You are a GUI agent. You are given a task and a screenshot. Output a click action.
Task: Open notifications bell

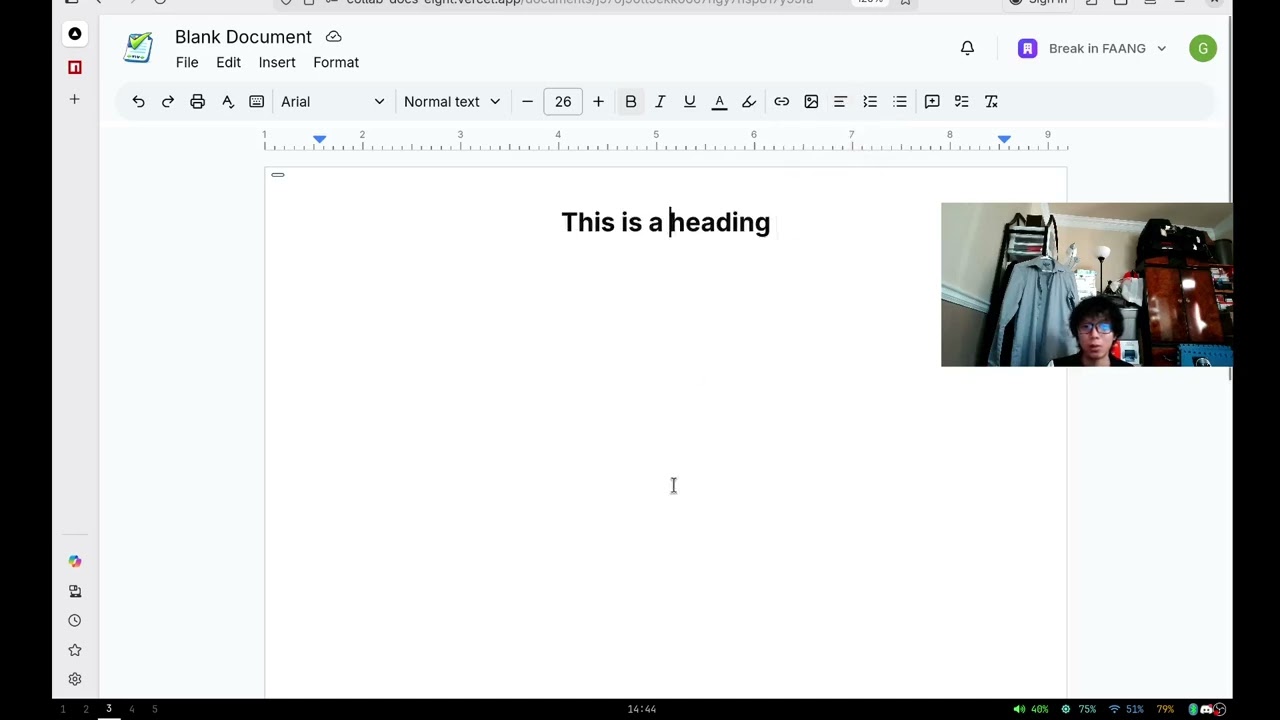pos(967,48)
